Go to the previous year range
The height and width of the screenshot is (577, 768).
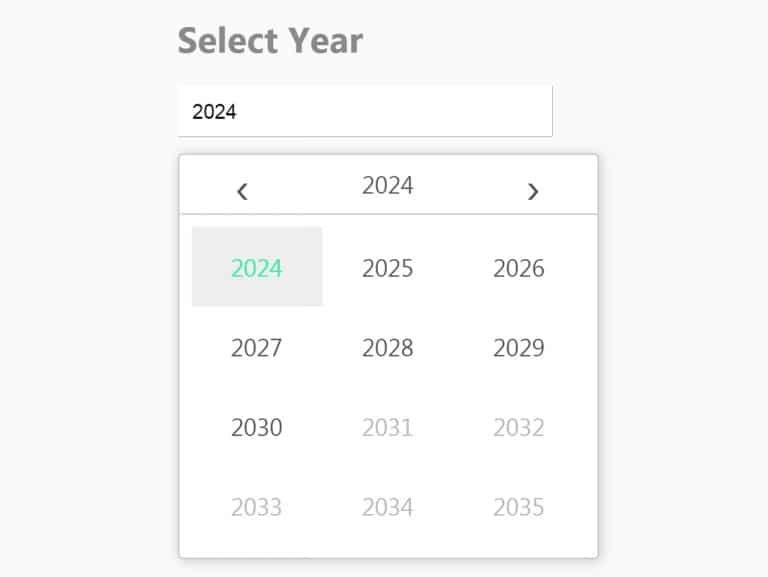pyautogui.click(x=242, y=190)
